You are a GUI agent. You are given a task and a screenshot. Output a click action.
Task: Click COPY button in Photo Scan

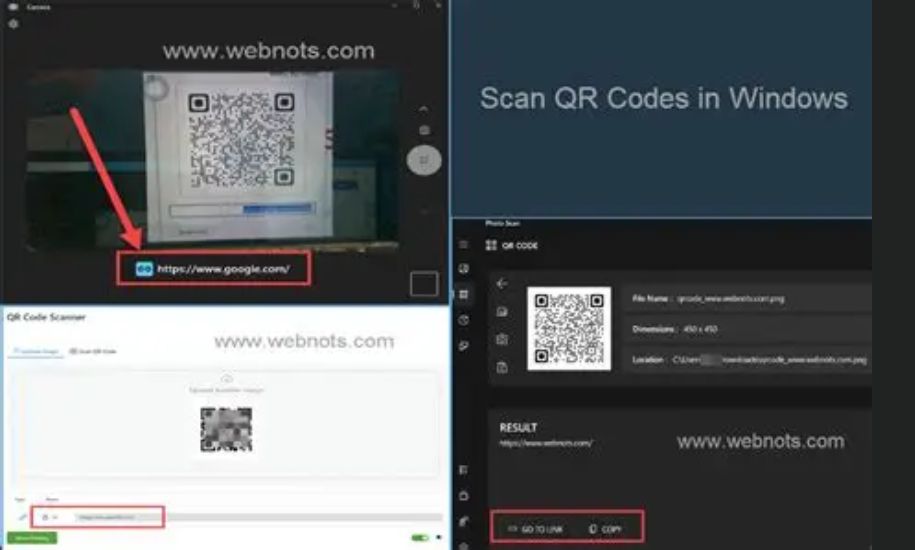point(605,529)
